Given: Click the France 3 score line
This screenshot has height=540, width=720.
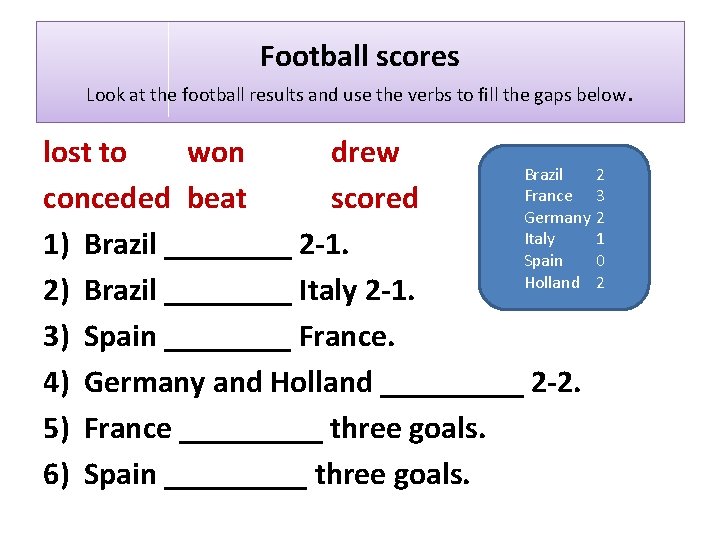Looking at the screenshot, I should [564, 196].
